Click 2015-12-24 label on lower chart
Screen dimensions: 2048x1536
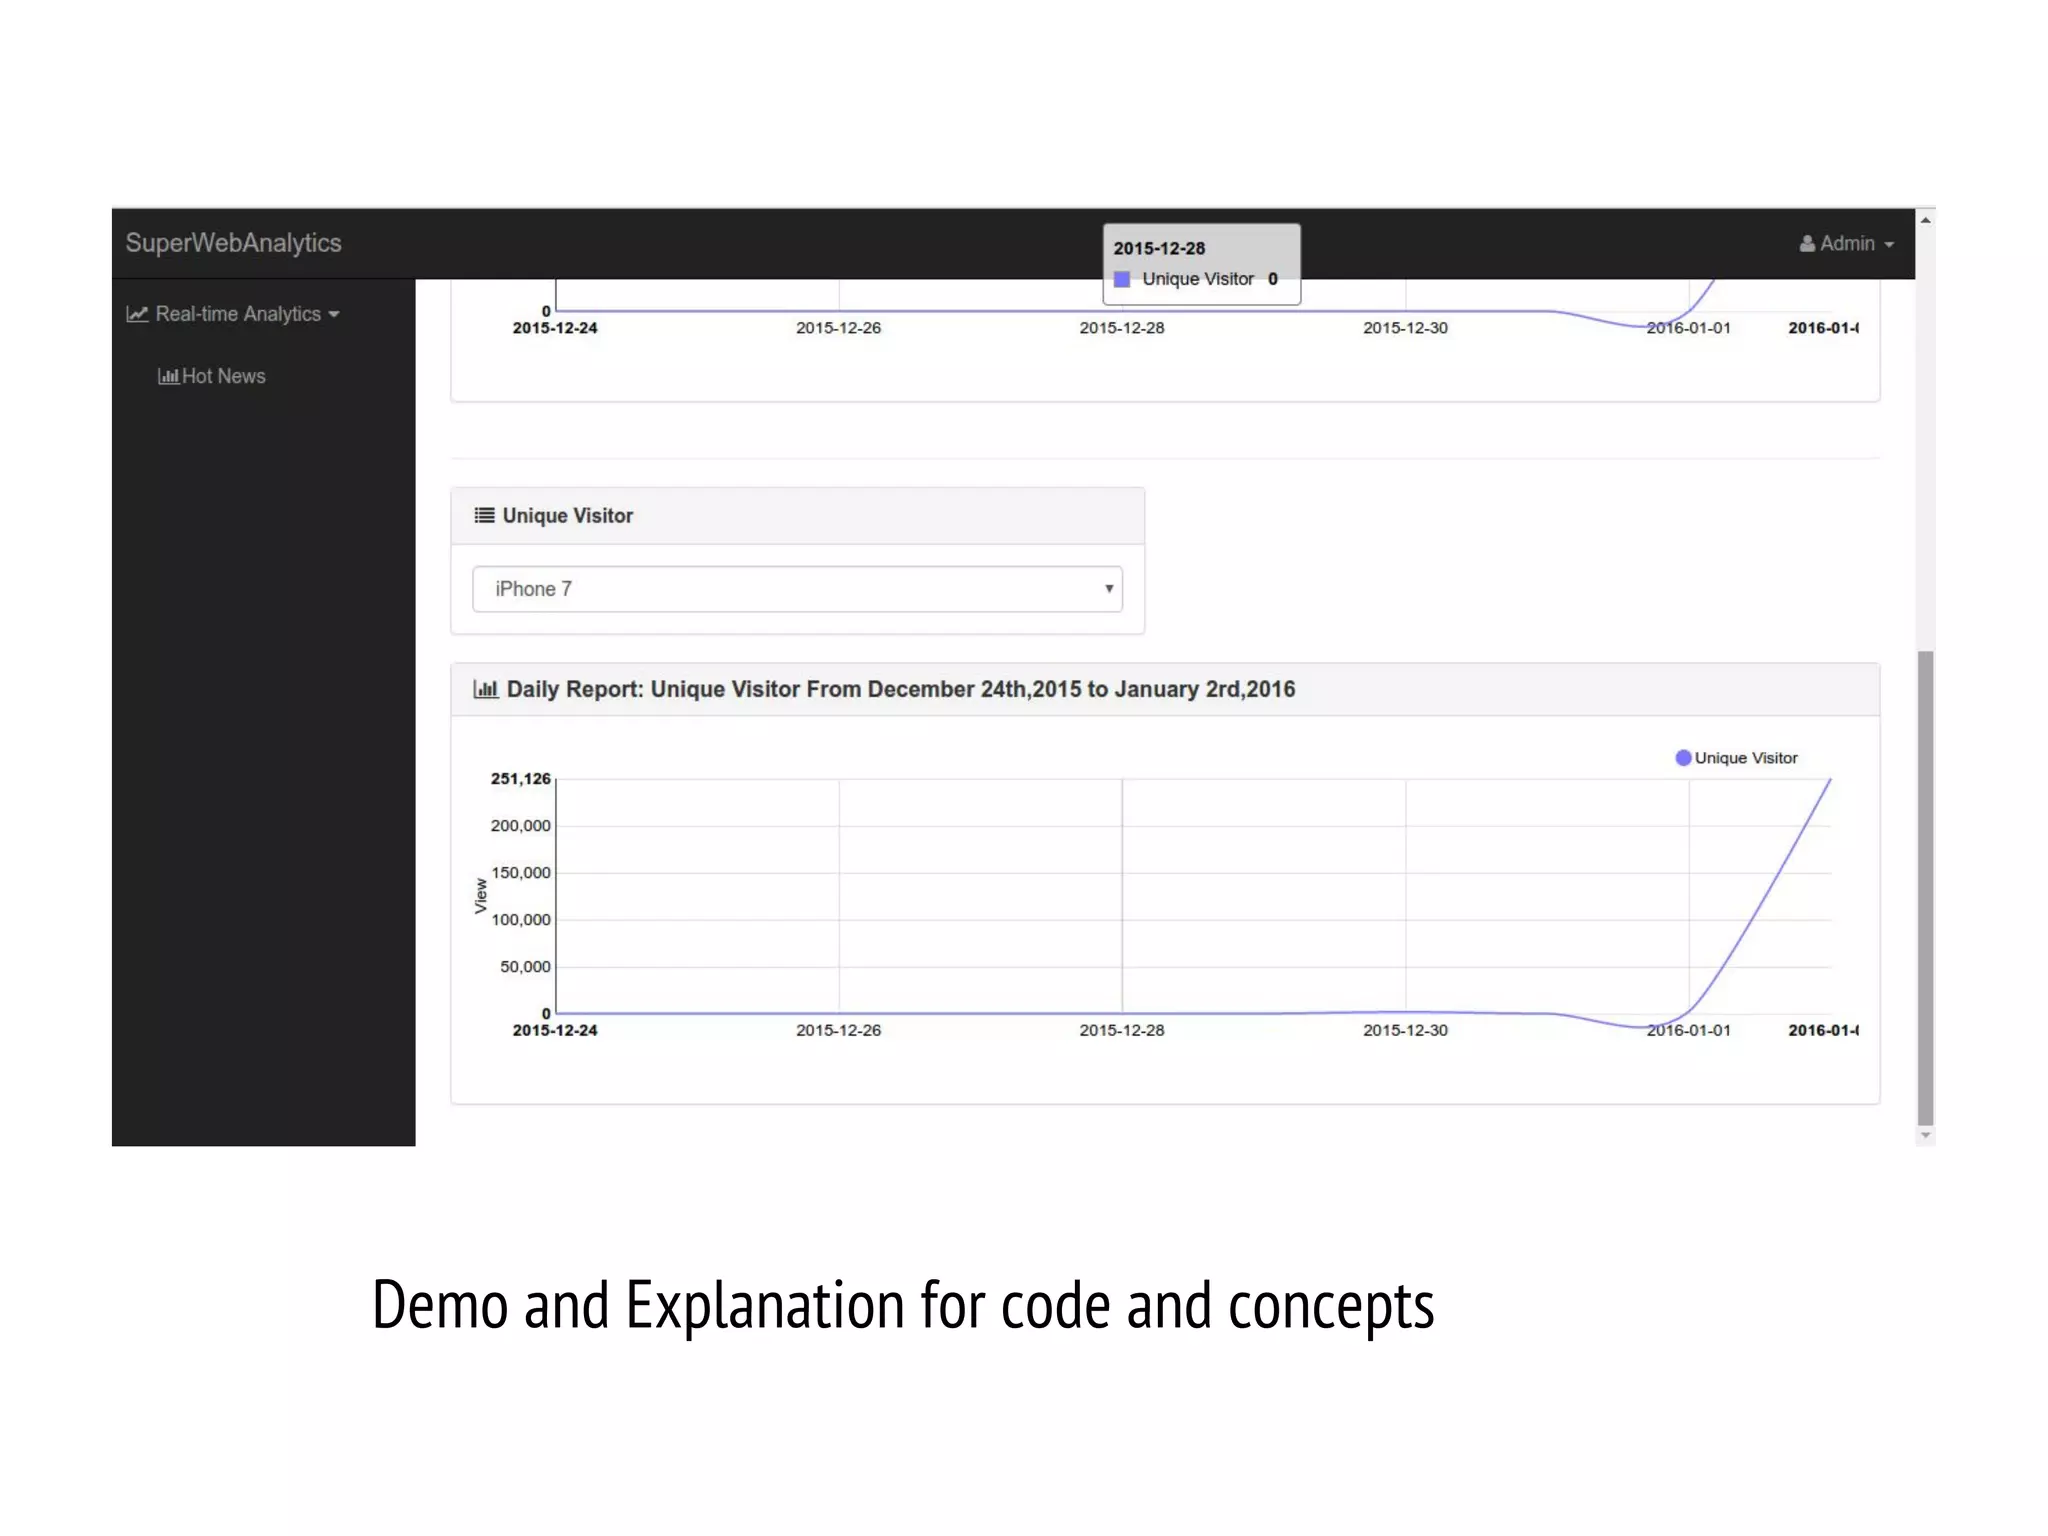[555, 1030]
